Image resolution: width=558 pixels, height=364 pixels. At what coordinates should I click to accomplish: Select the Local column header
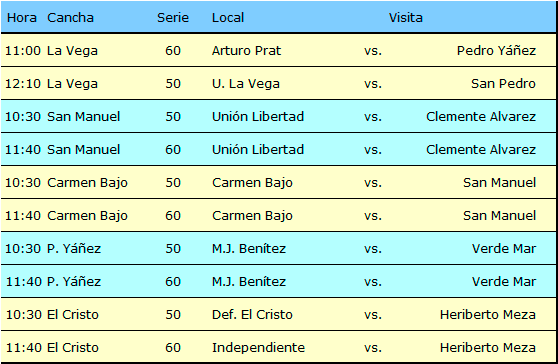pyautogui.click(x=228, y=17)
